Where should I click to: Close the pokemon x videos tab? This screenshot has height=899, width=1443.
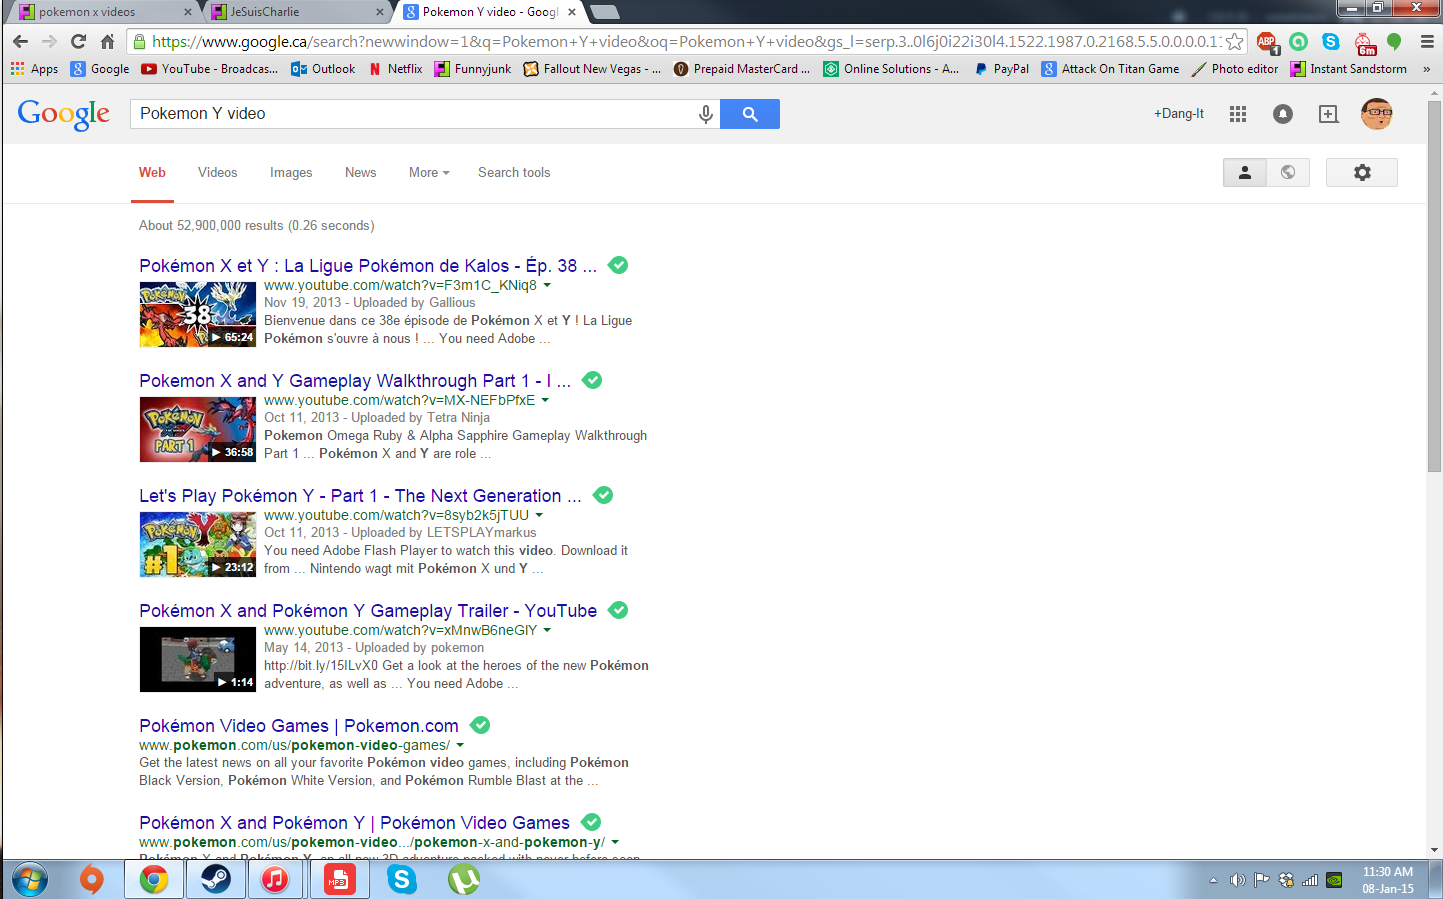(x=188, y=12)
